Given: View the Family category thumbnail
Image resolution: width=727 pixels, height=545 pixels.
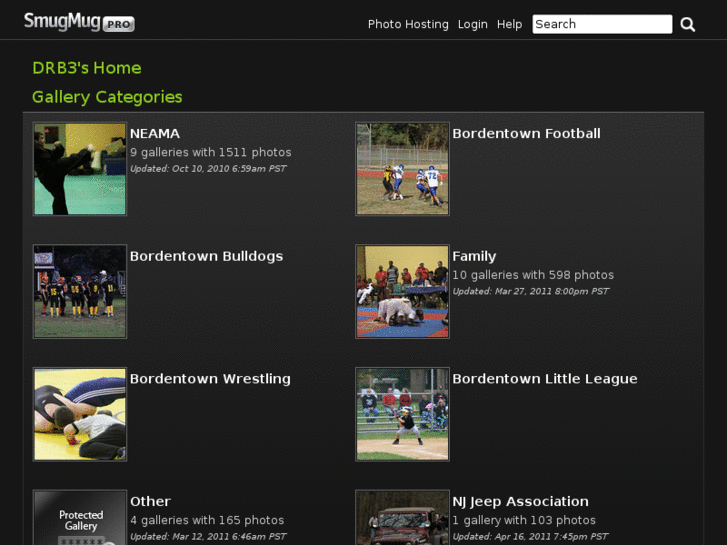Looking at the screenshot, I should (x=402, y=291).
